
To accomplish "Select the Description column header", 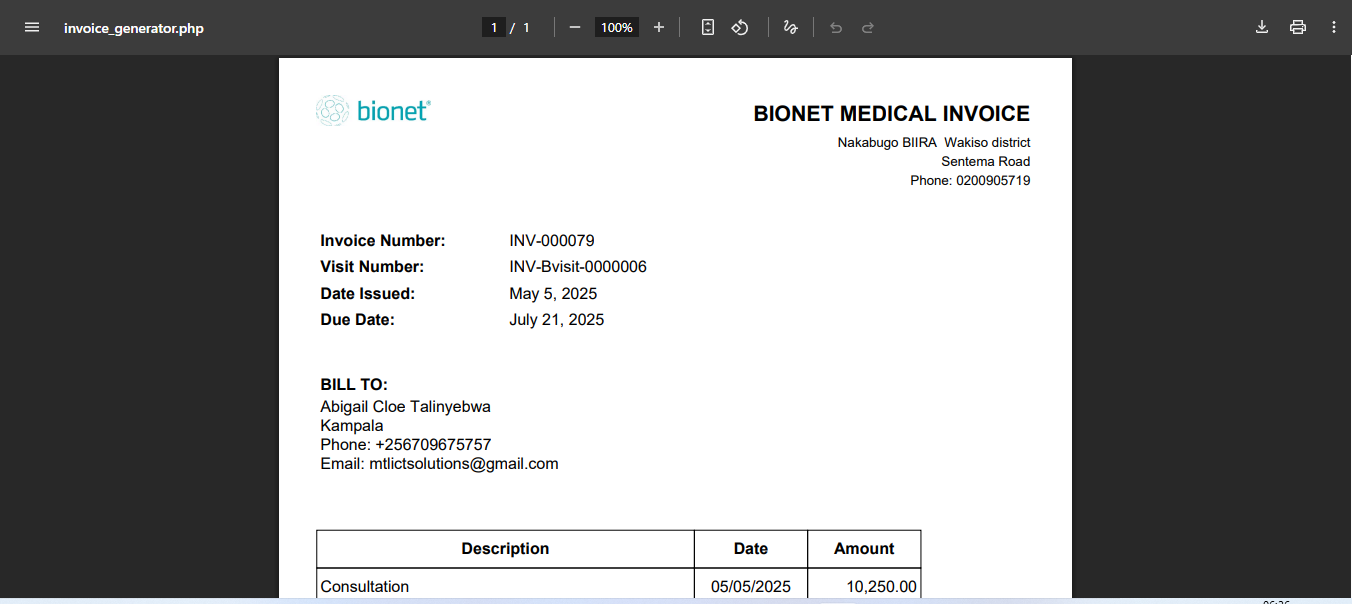I will [x=505, y=549].
